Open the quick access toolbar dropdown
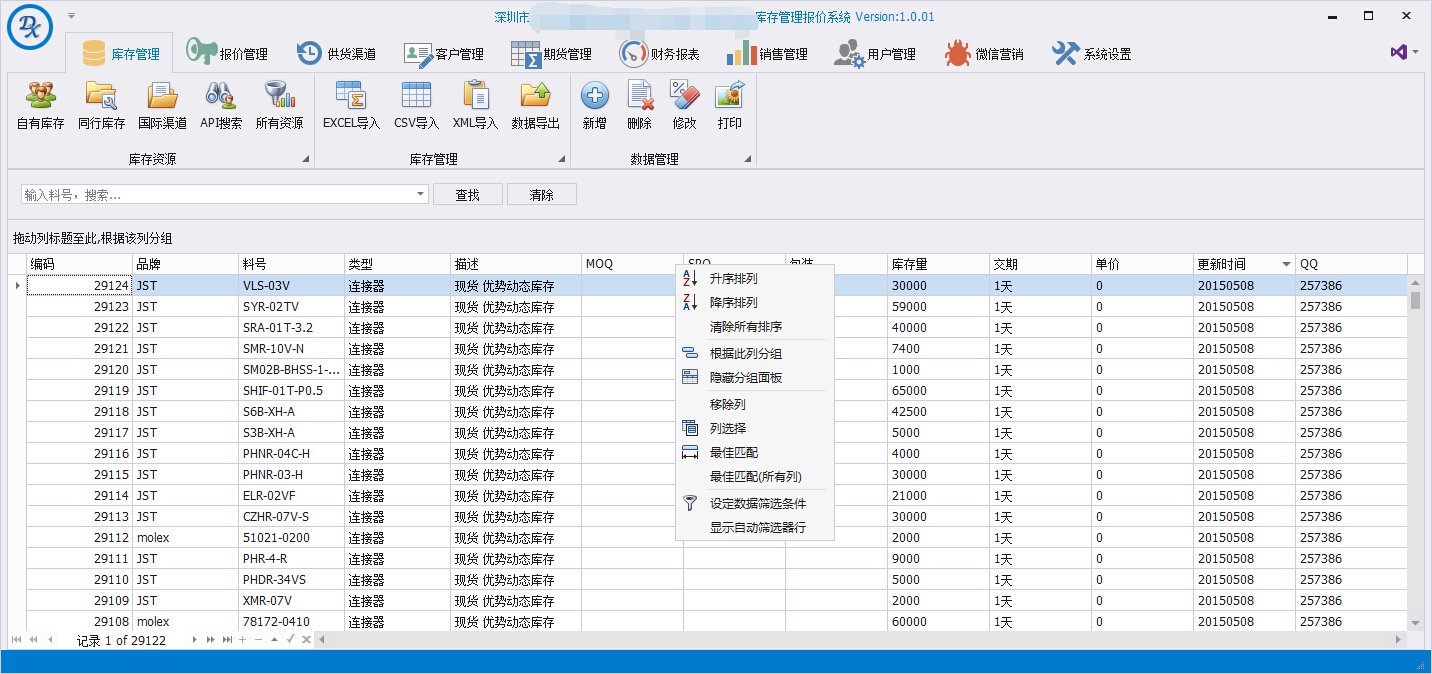Image resolution: width=1432 pixels, height=674 pixels. (71, 16)
